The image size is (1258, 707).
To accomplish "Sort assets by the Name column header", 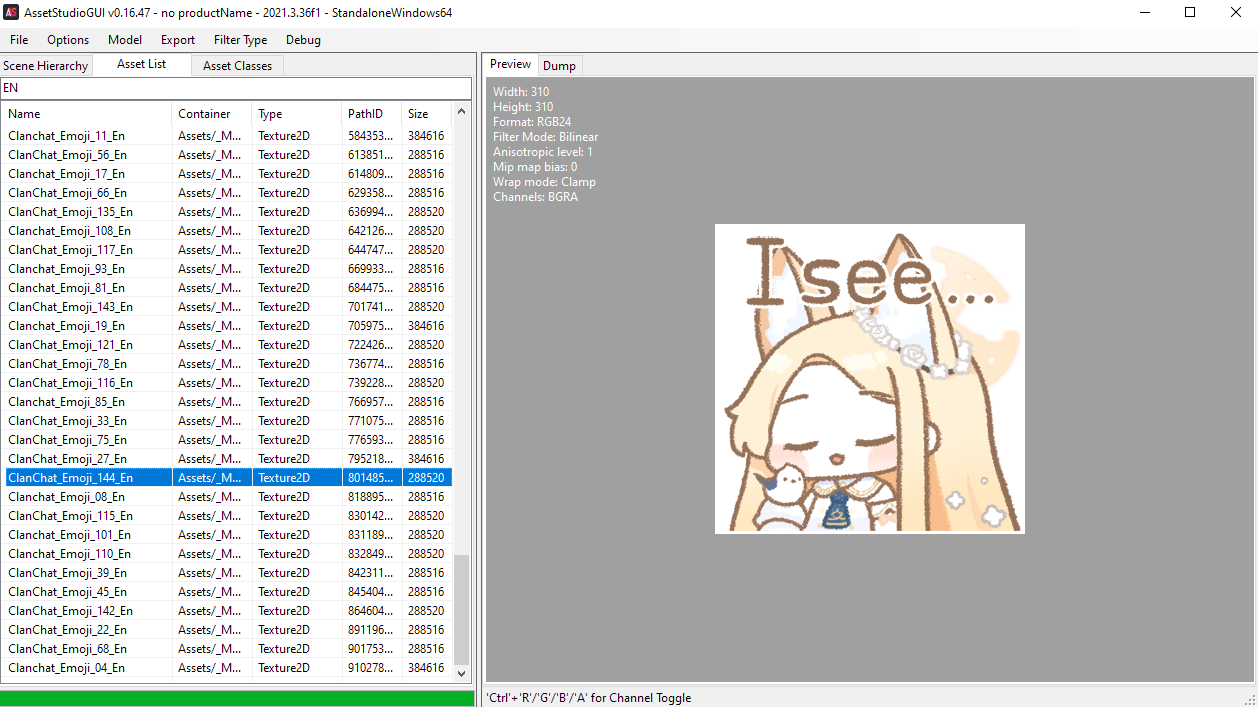I will pos(87,114).
